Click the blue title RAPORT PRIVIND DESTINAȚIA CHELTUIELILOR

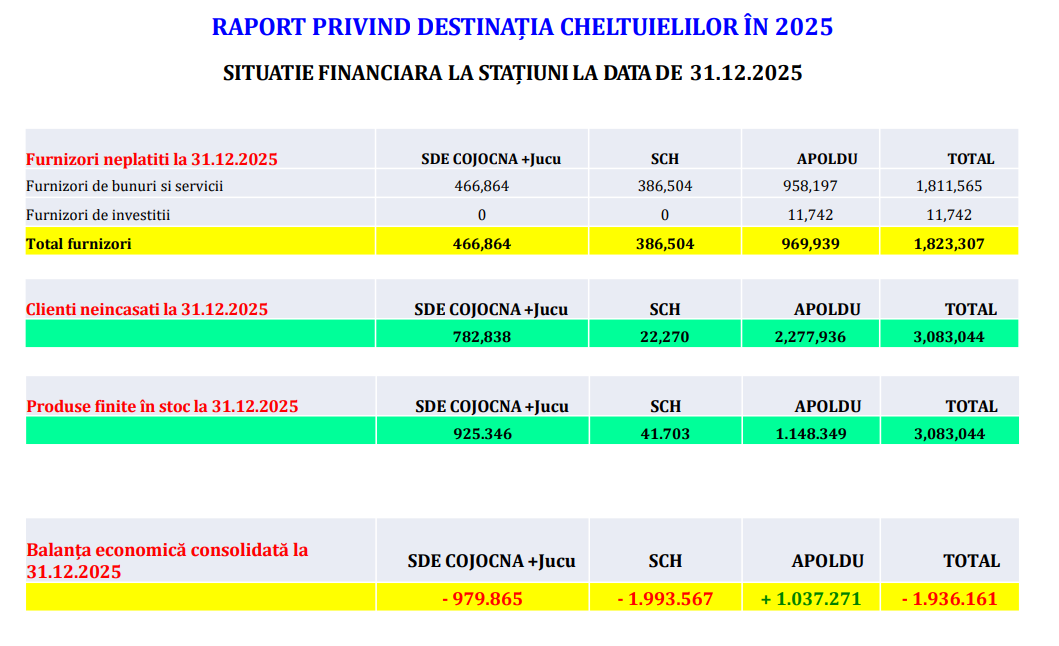point(521,27)
